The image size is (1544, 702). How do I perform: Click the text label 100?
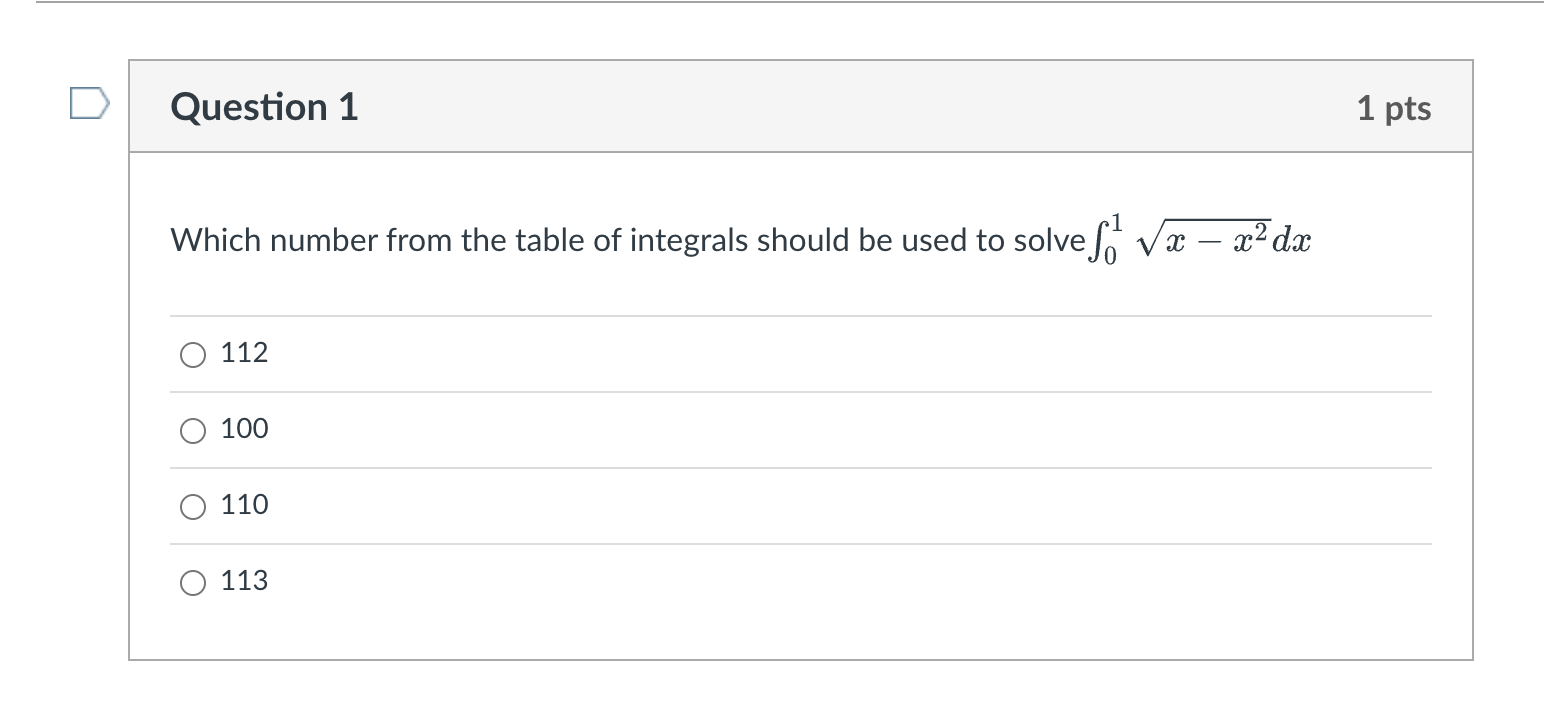click(x=244, y=429)
